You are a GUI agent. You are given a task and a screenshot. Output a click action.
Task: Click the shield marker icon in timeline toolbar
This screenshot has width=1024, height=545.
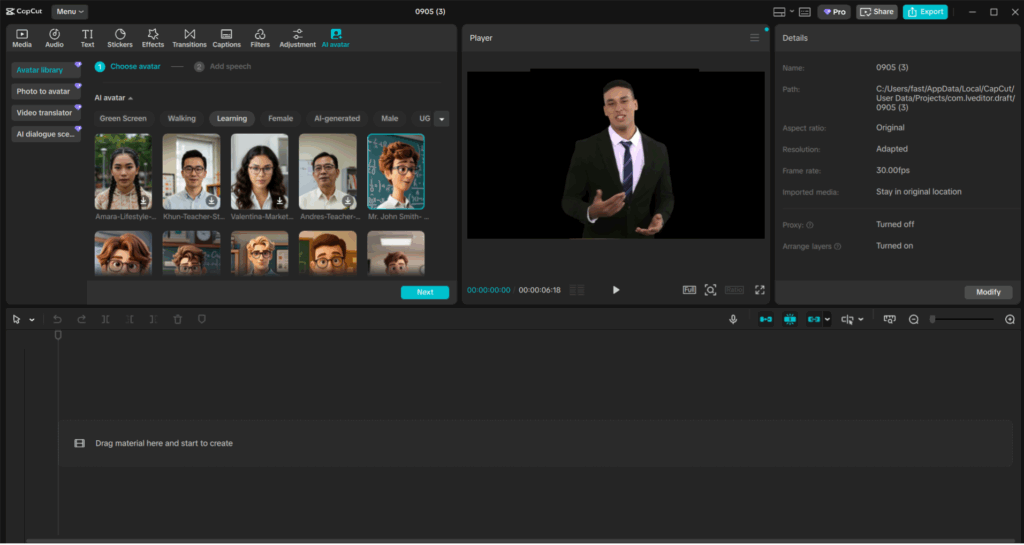202,319
